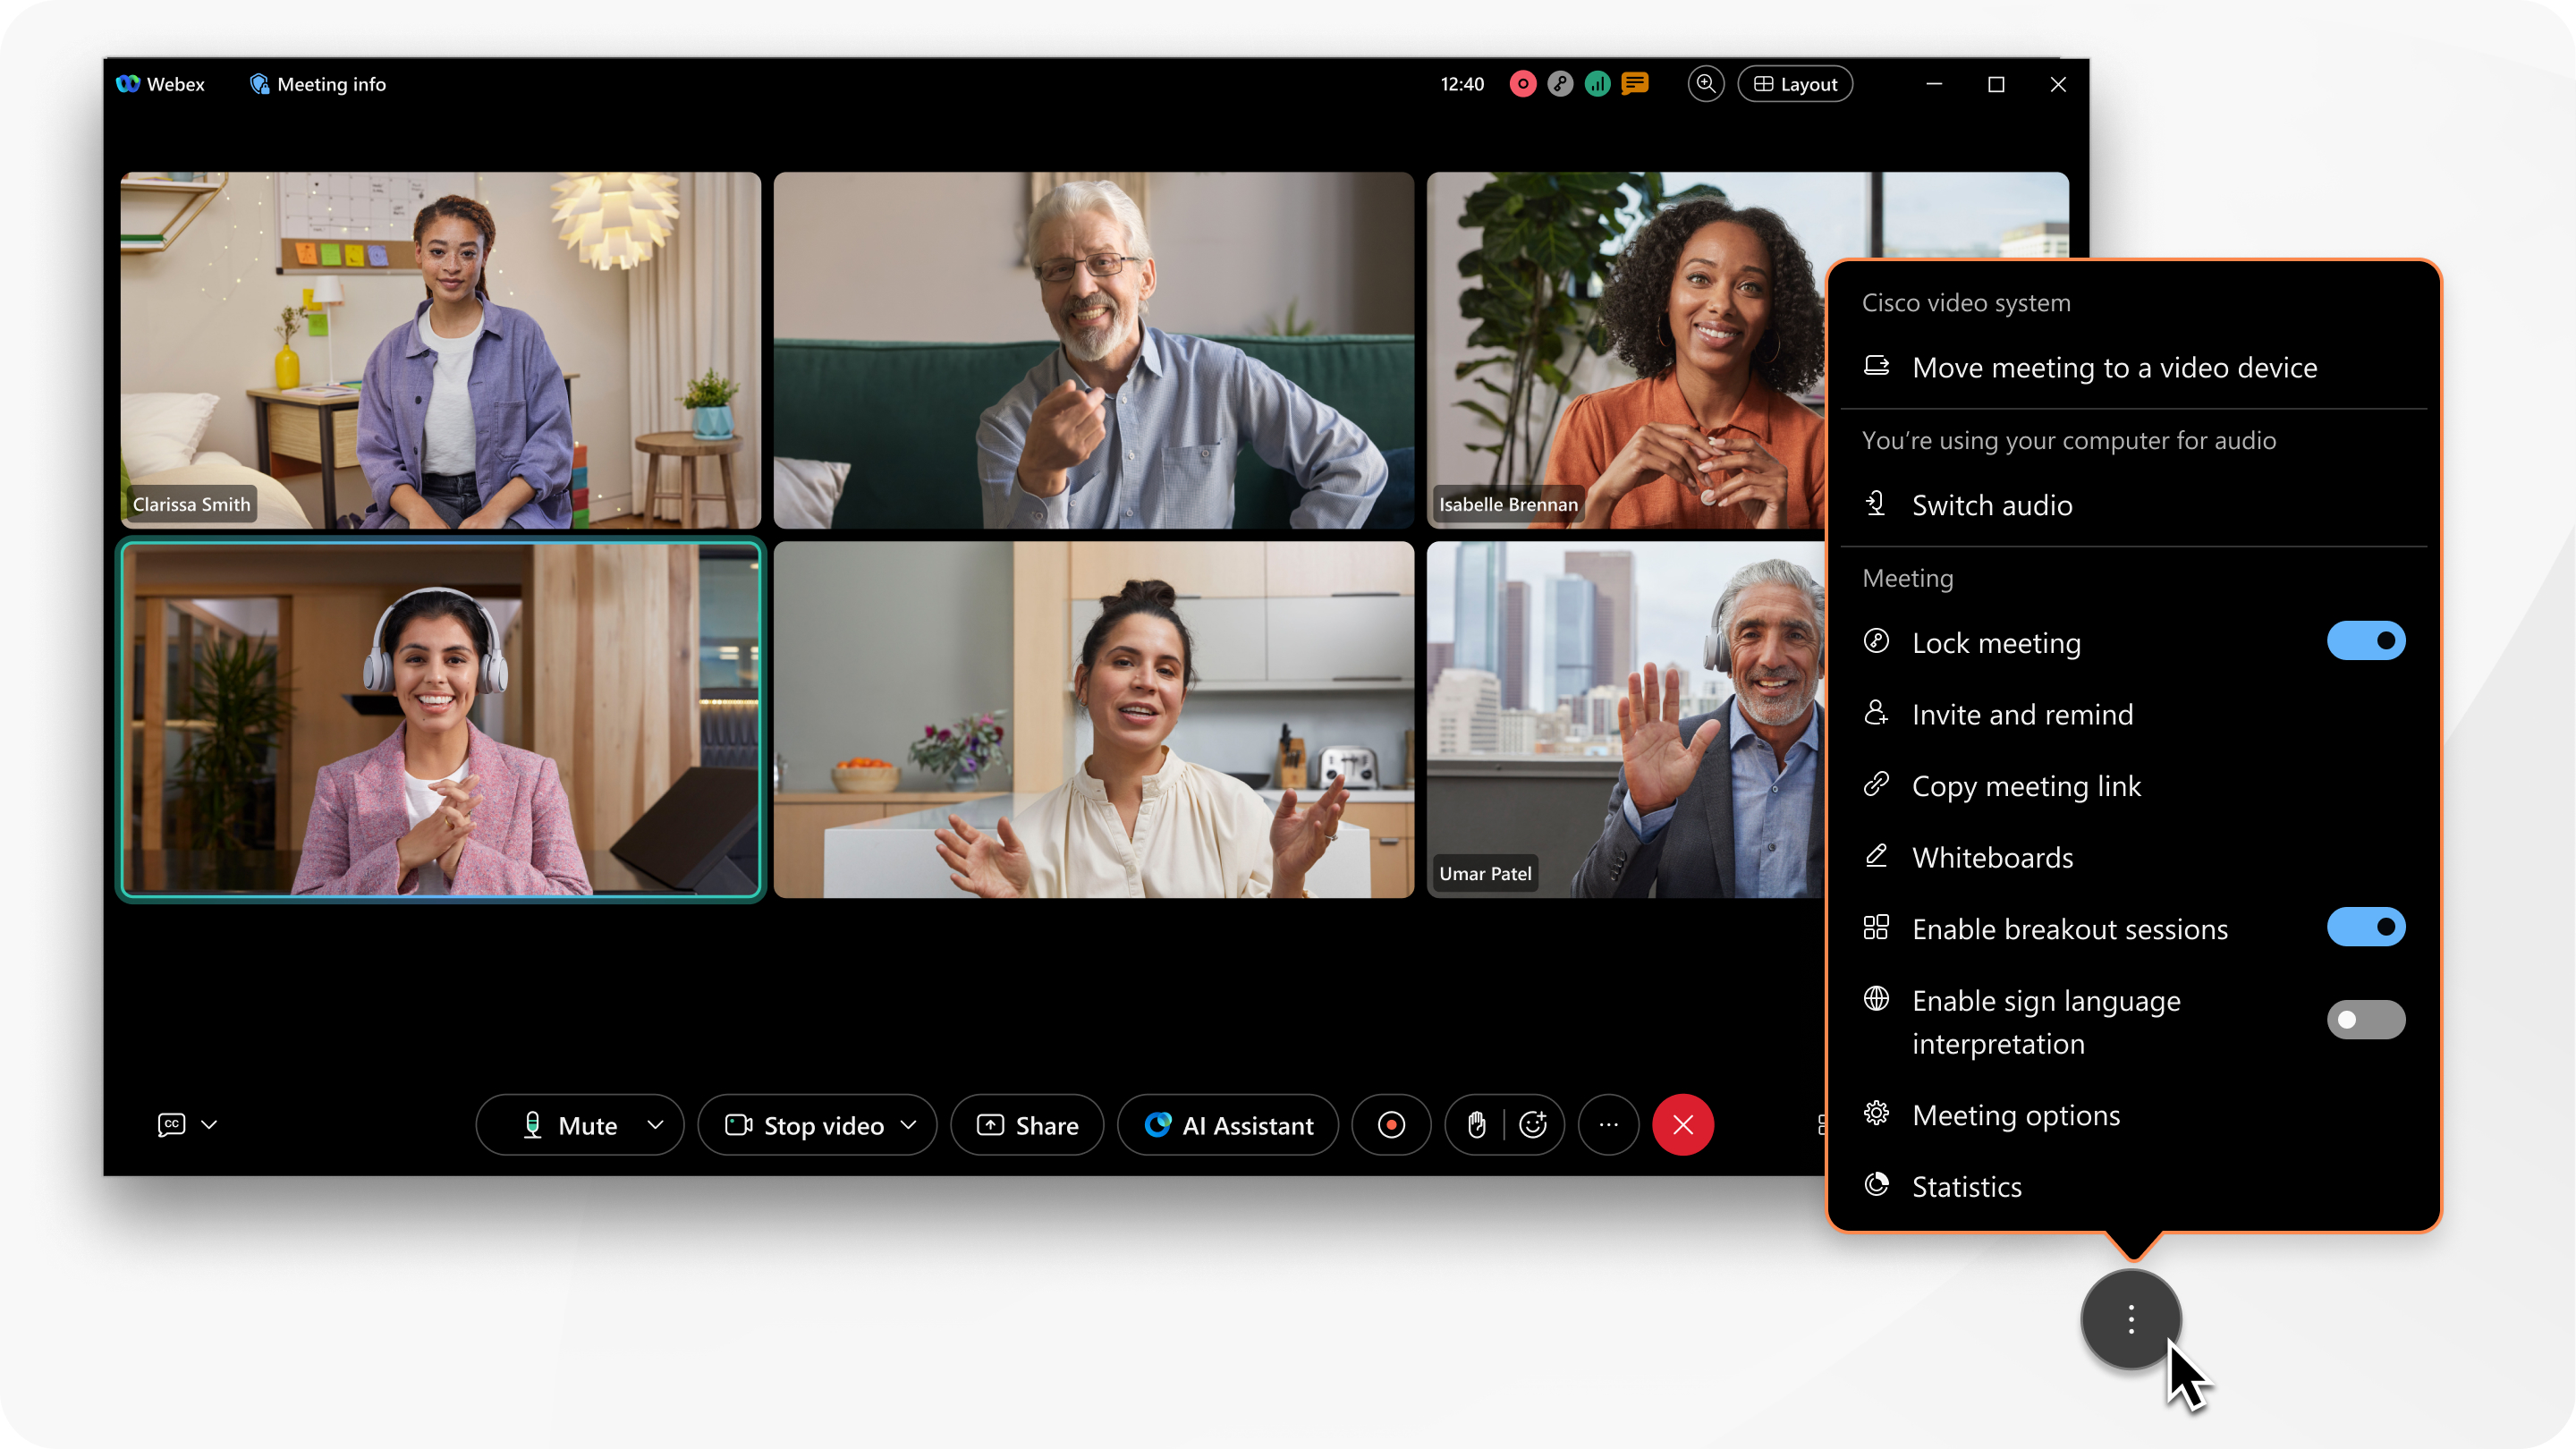Viewport: 2576px width, 1449px height.
Task: Click the Raise hand icon
Action: click(1474, 1123)
